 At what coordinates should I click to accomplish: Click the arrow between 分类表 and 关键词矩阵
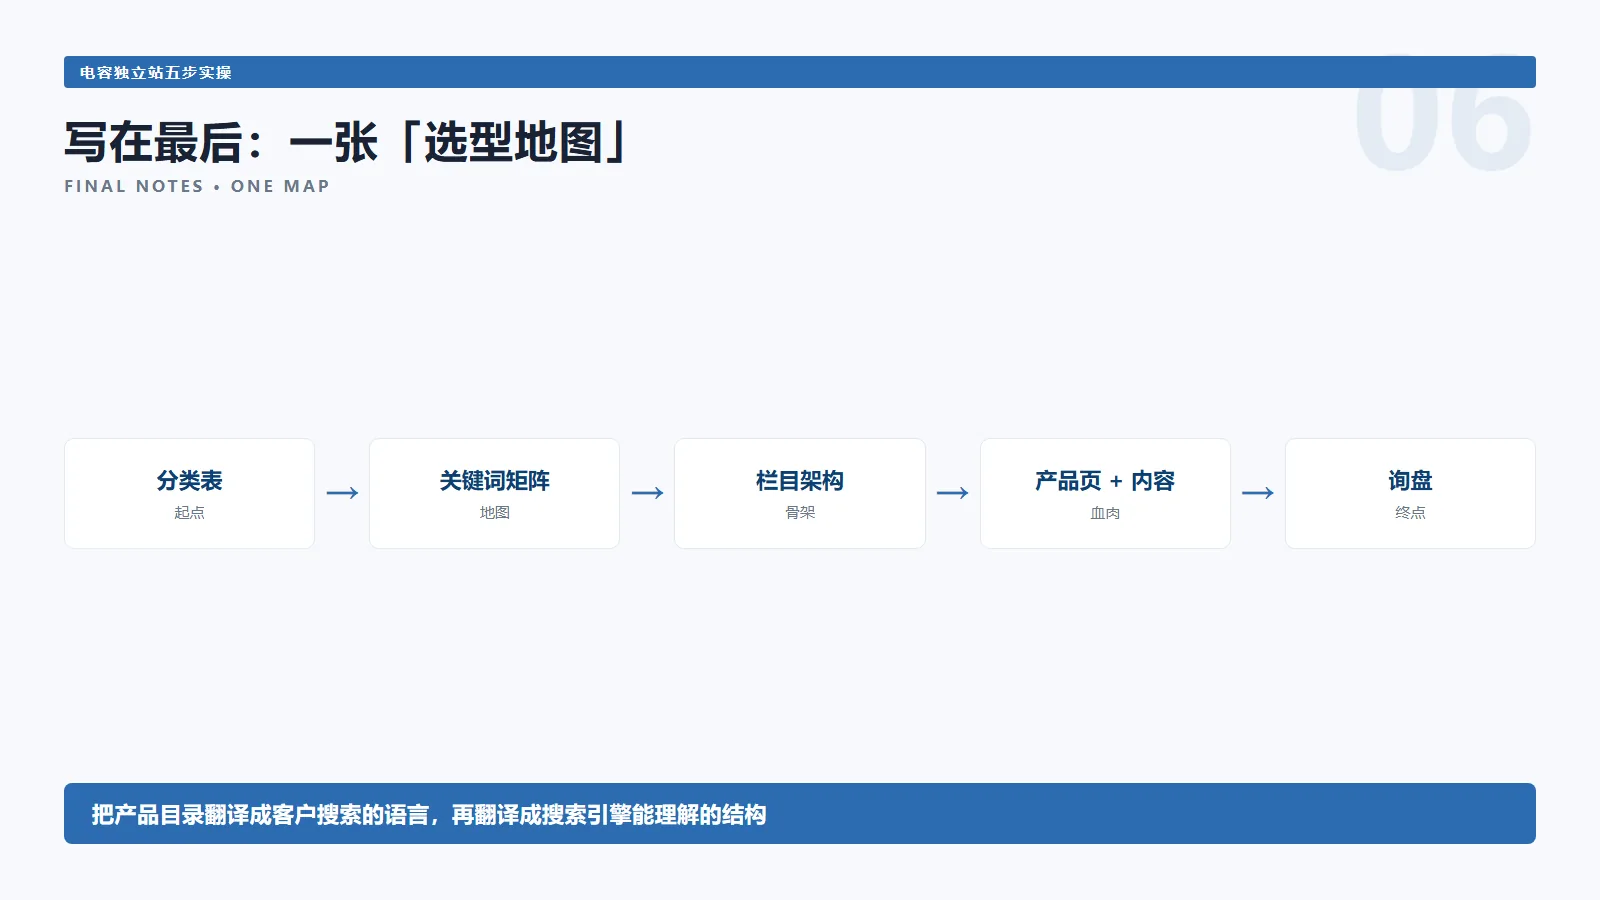coord(342,493)
